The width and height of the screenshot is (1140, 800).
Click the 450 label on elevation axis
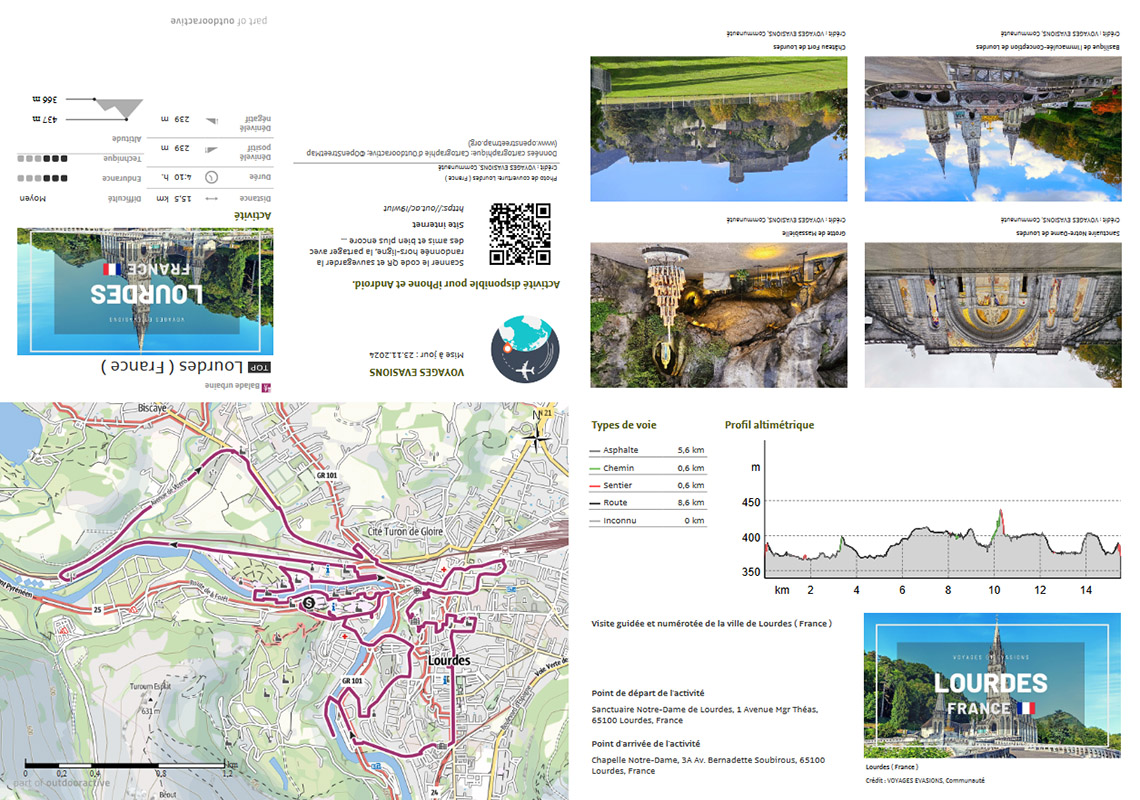(751, 502)
